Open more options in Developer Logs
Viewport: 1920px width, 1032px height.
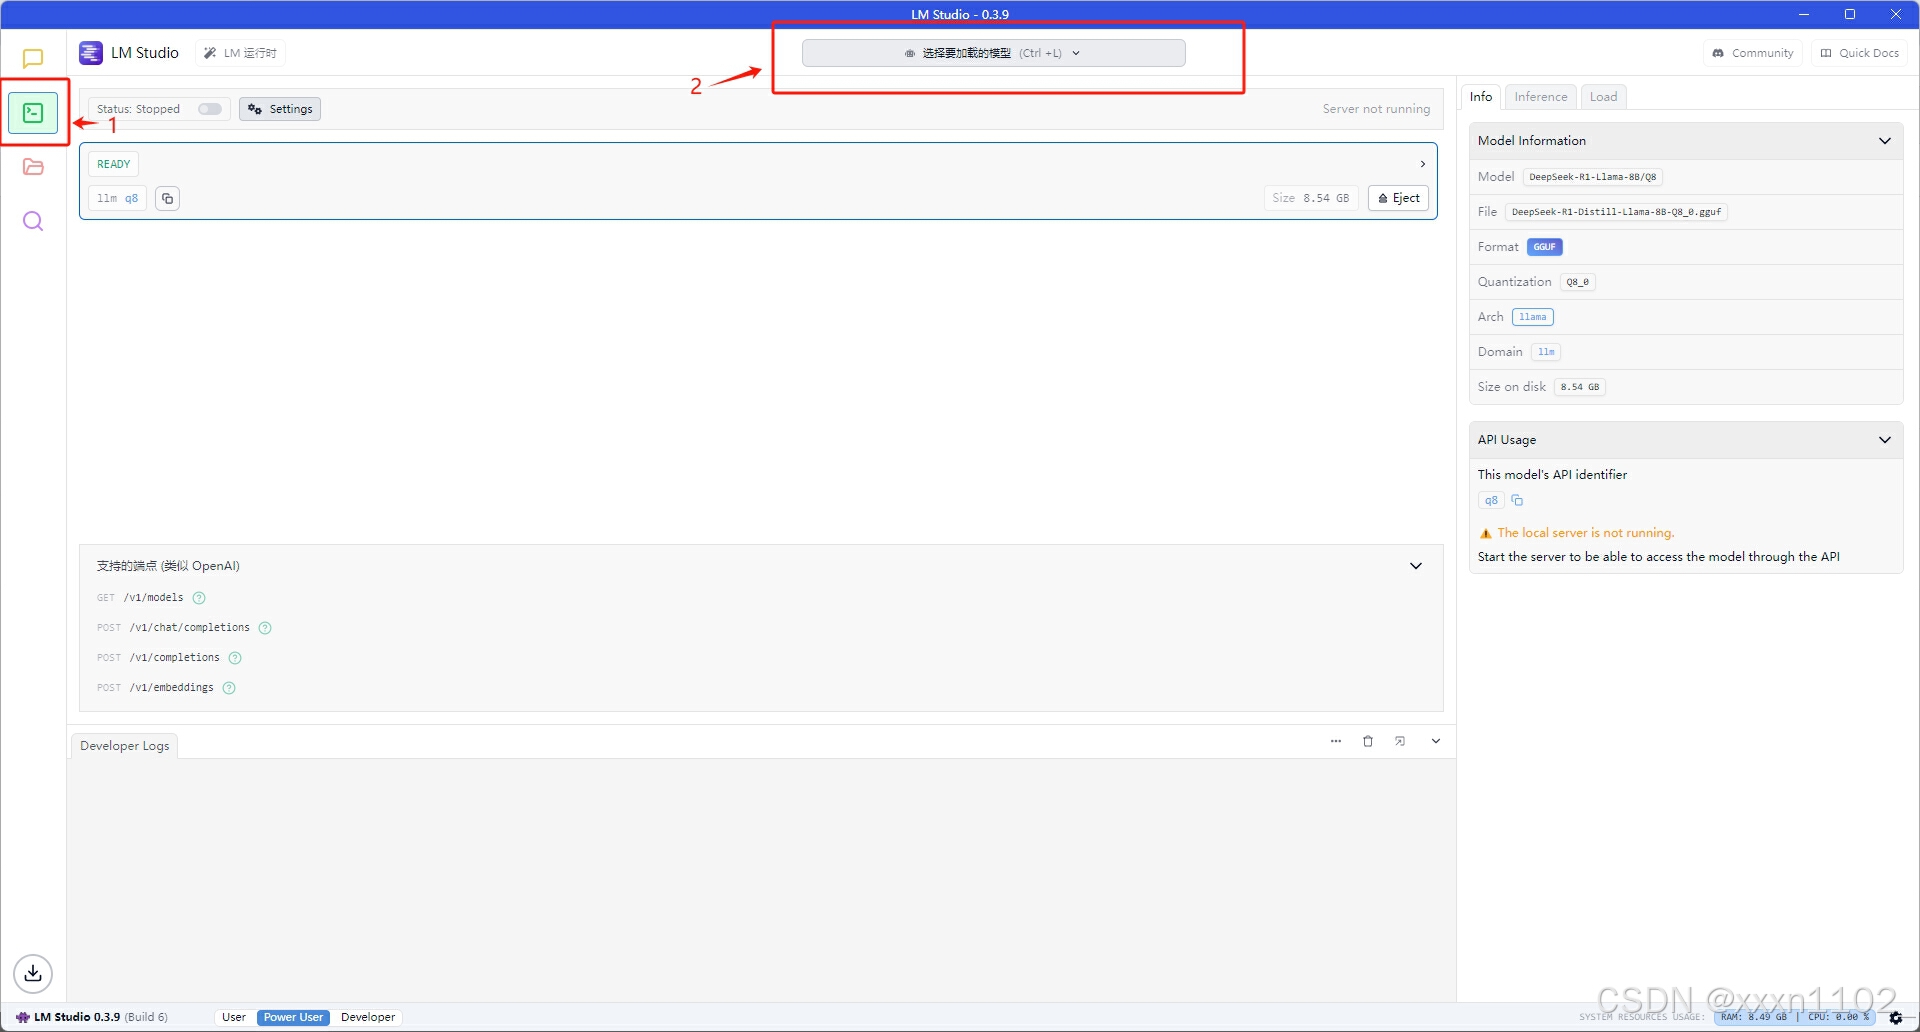(x=1336, y=741)
